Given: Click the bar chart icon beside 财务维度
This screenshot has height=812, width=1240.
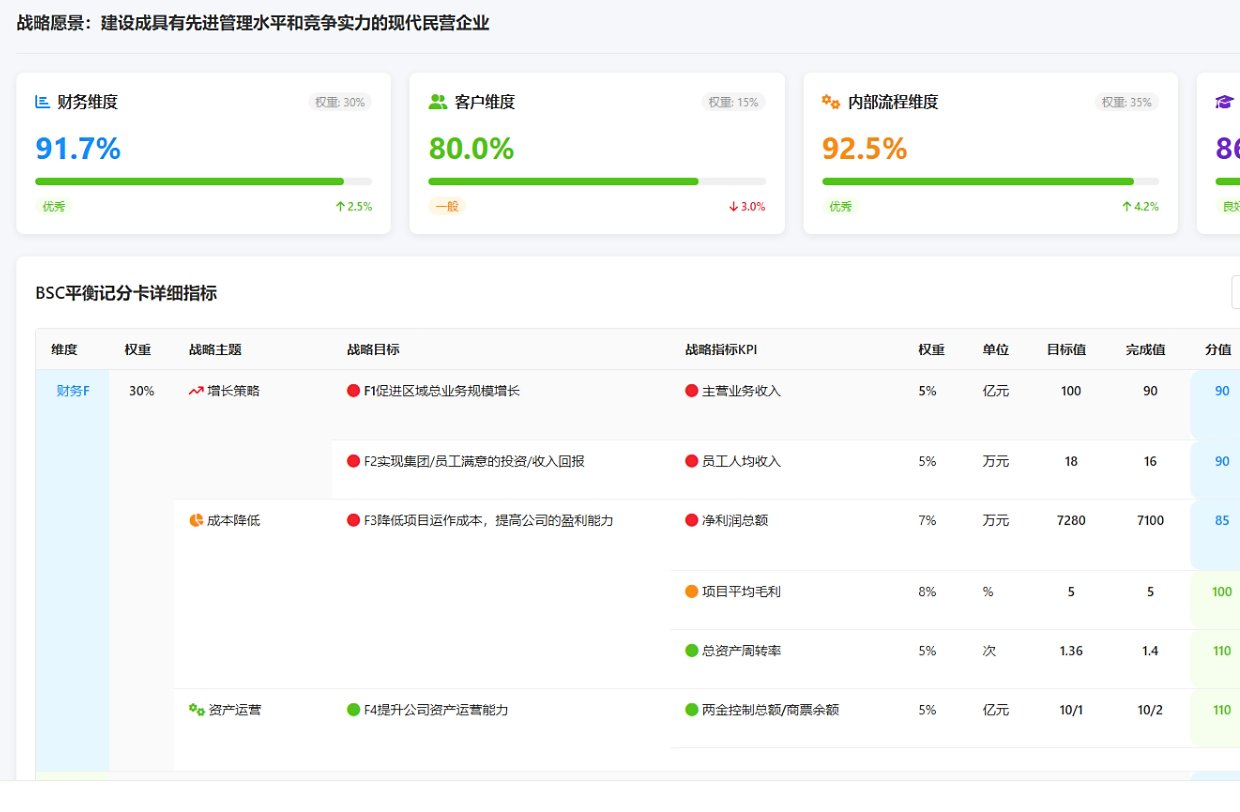Looking at the screenshot, I should (43, 102).
